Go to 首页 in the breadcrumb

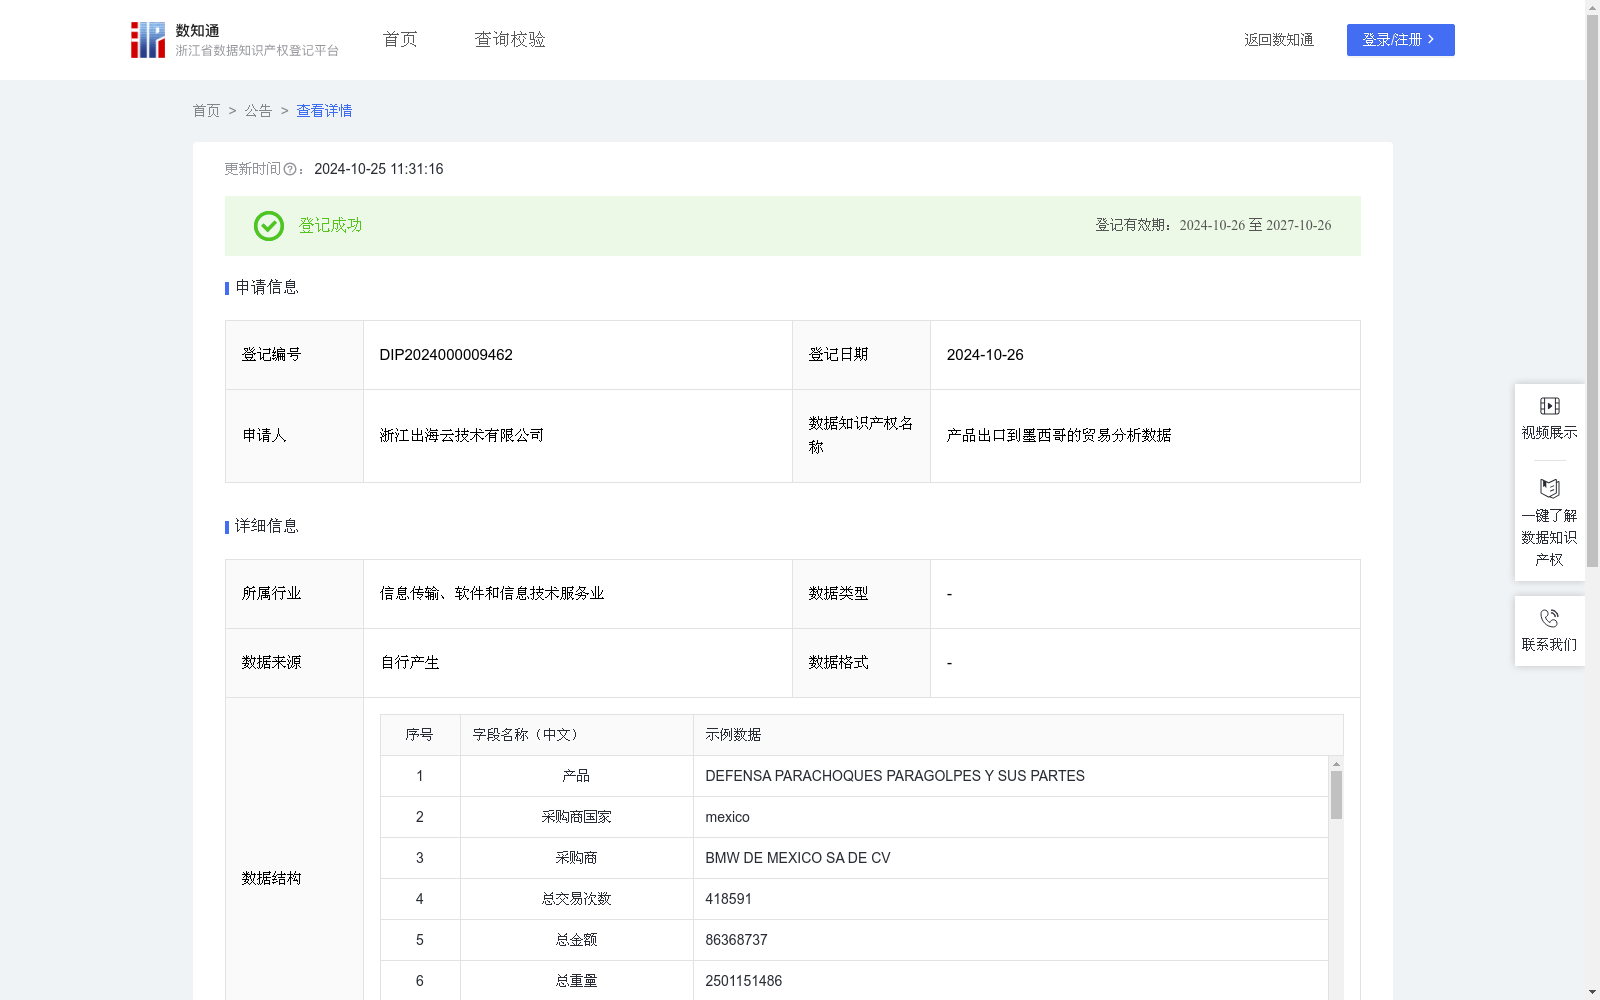[x=206, y=111]
